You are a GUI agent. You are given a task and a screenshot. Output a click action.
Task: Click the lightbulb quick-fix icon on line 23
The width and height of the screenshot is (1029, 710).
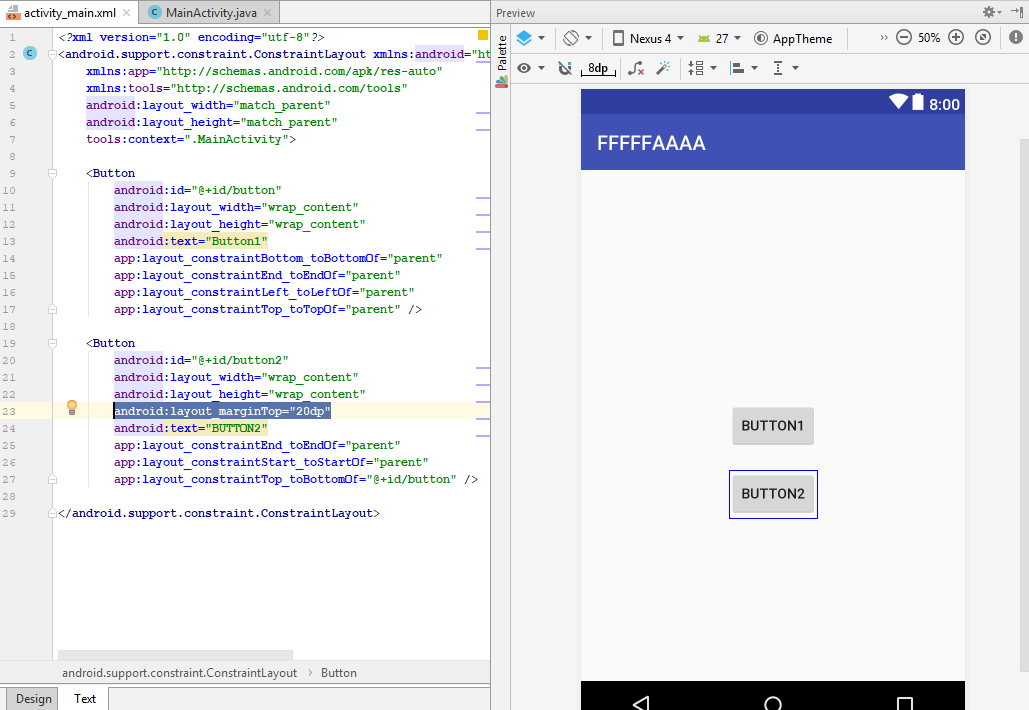coord(72,407)
